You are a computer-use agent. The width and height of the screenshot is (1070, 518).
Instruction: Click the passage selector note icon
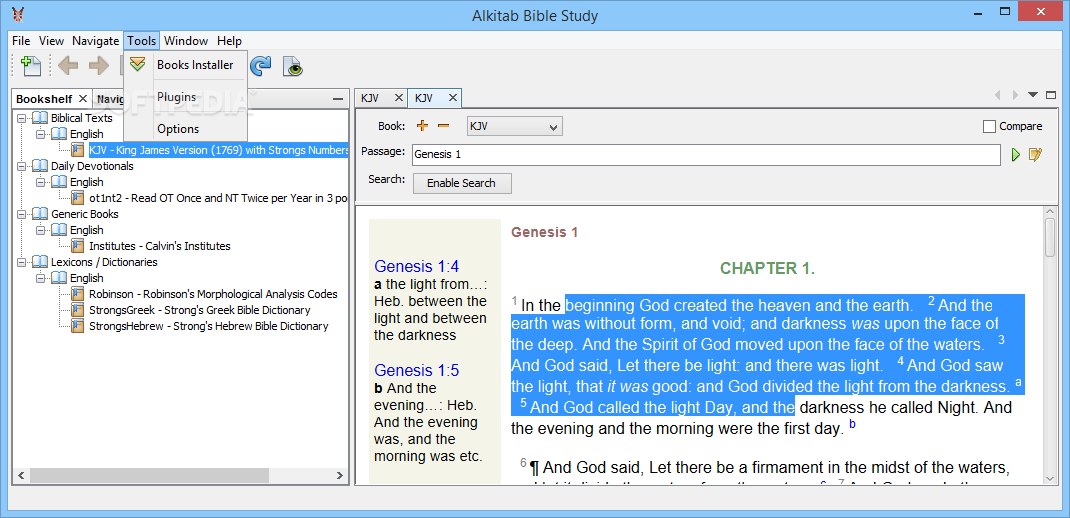(1036, 155)
